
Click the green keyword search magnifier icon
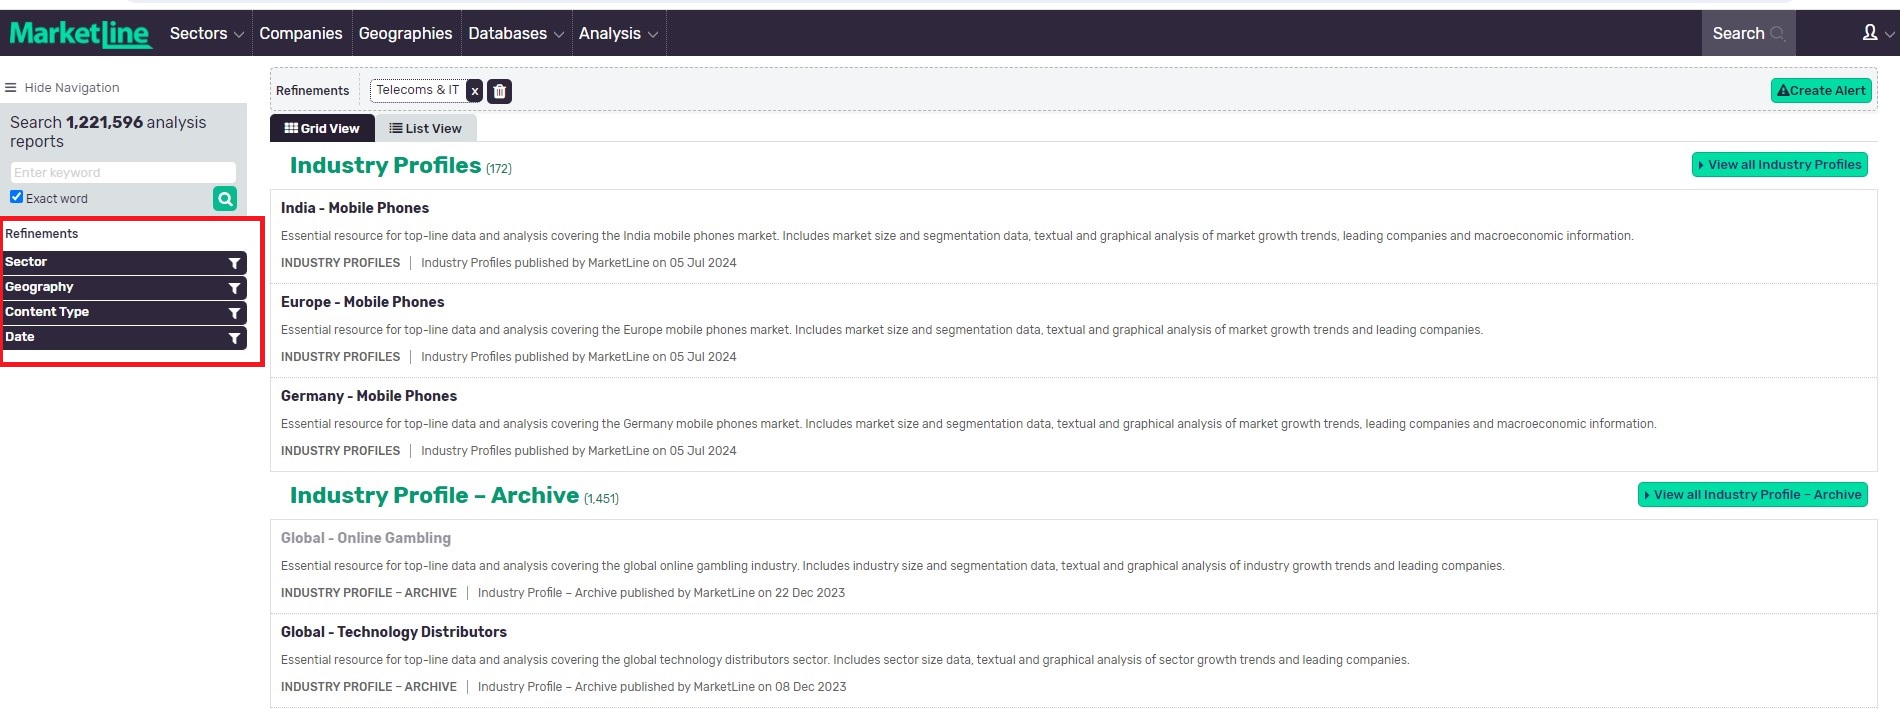225,199
